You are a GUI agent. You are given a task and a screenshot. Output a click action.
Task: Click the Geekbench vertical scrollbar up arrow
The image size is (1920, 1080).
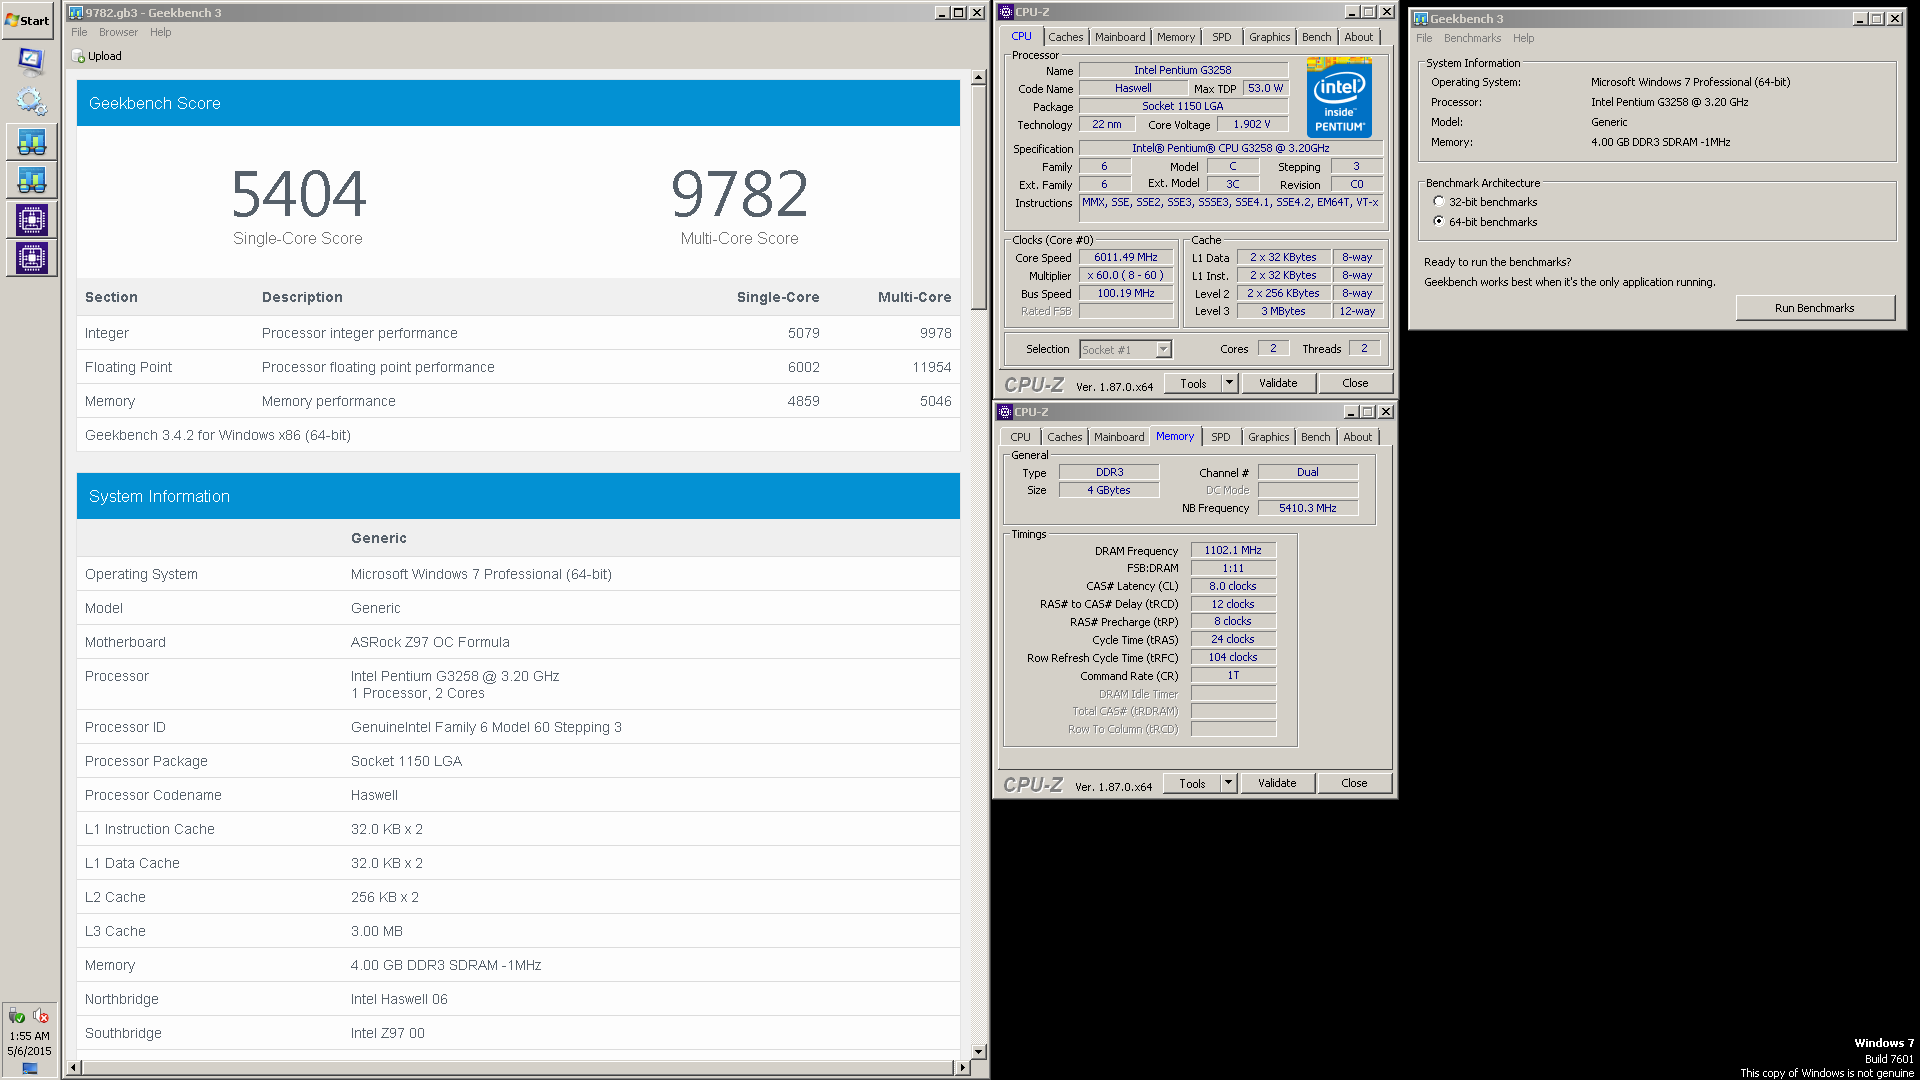[x=979, y=77]
